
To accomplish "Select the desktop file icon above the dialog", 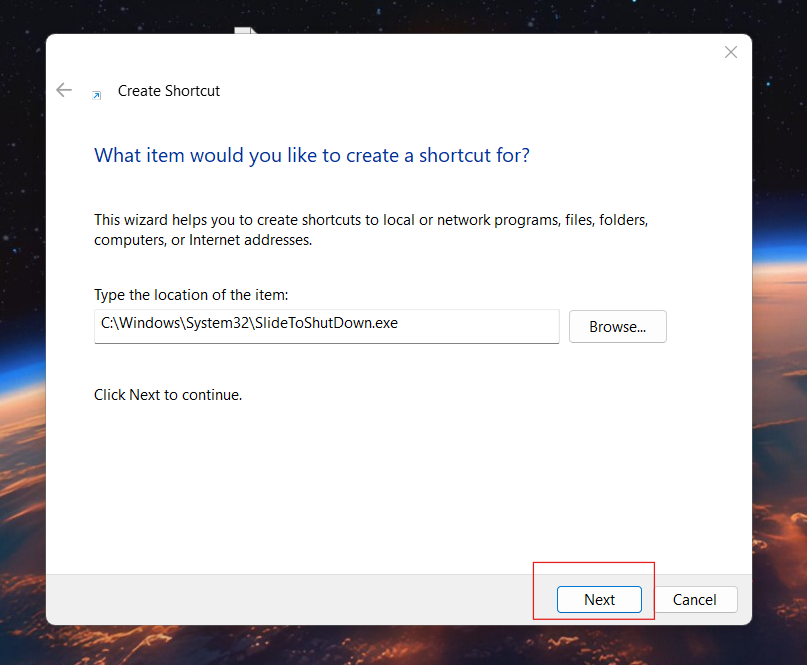I will (244, 31).
